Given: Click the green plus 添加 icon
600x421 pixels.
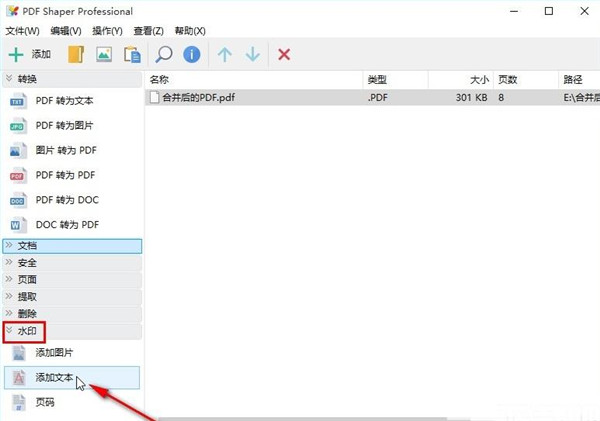Looking at the screenshot, I should pyautogui.click(x=17, y=54).
